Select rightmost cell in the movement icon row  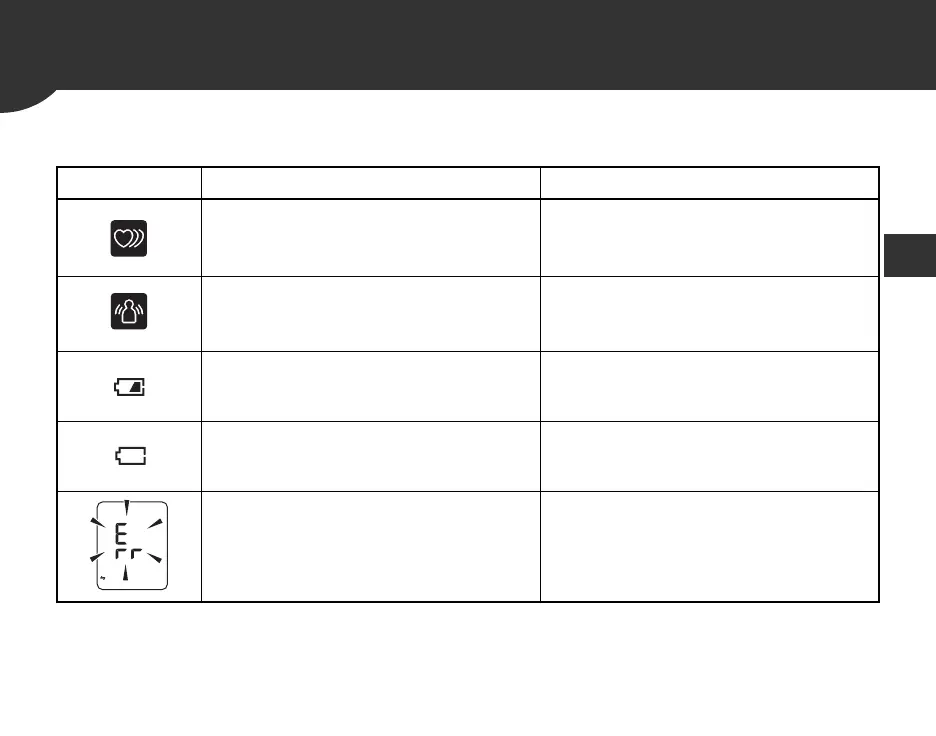click(709, 313)
